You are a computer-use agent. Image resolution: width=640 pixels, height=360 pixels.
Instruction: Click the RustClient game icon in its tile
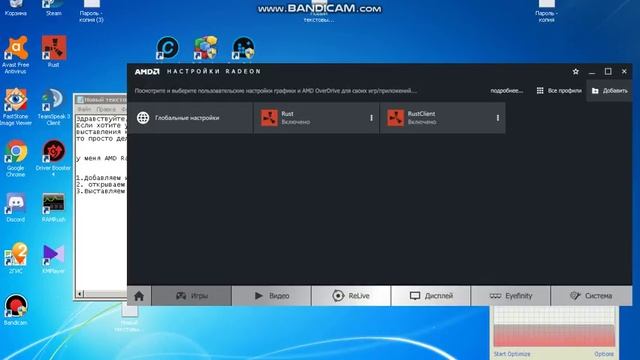pyautogui.click(x=396, y=118)
